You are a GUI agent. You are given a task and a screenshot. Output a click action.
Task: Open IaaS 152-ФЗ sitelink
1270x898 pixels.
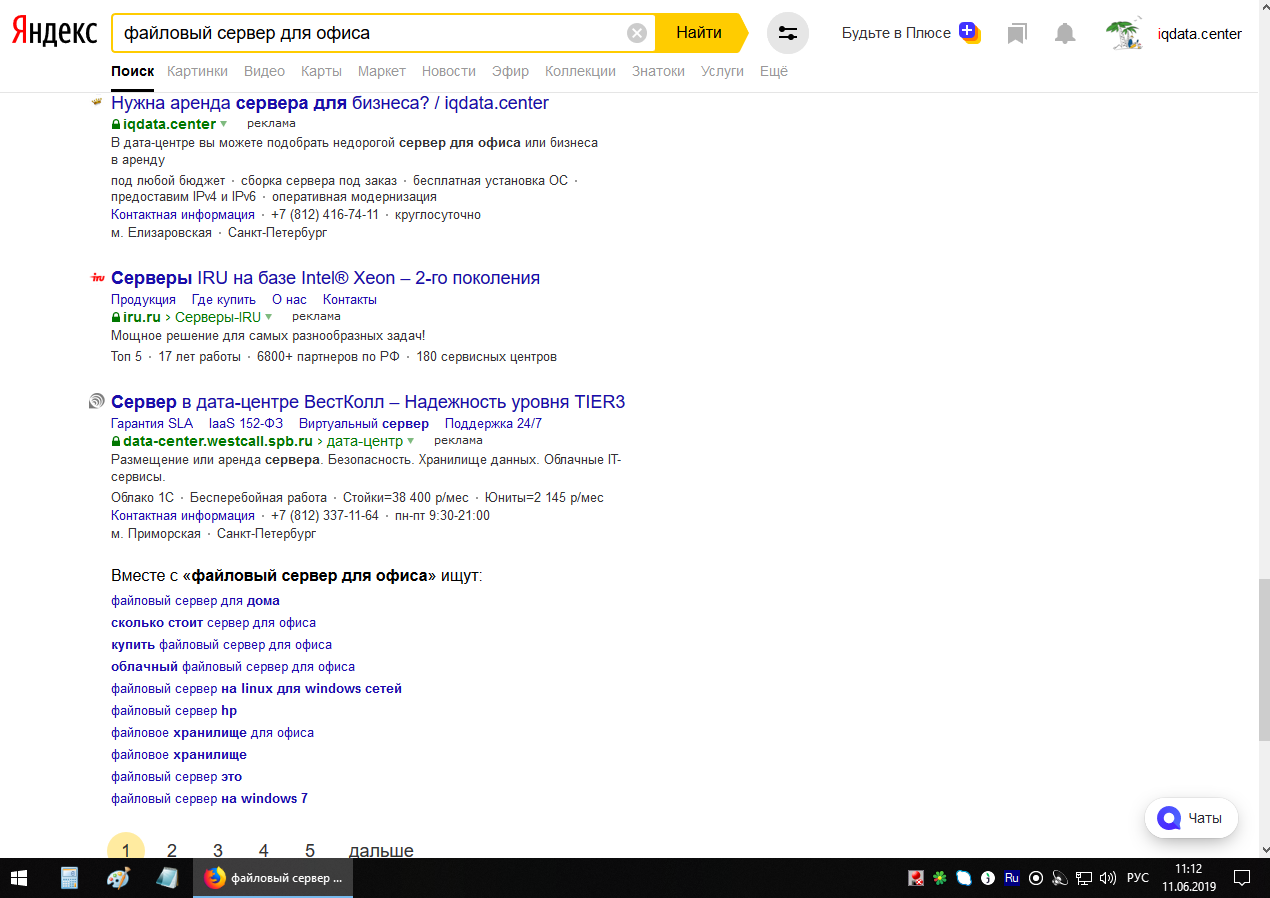click(x=246, y=423)
